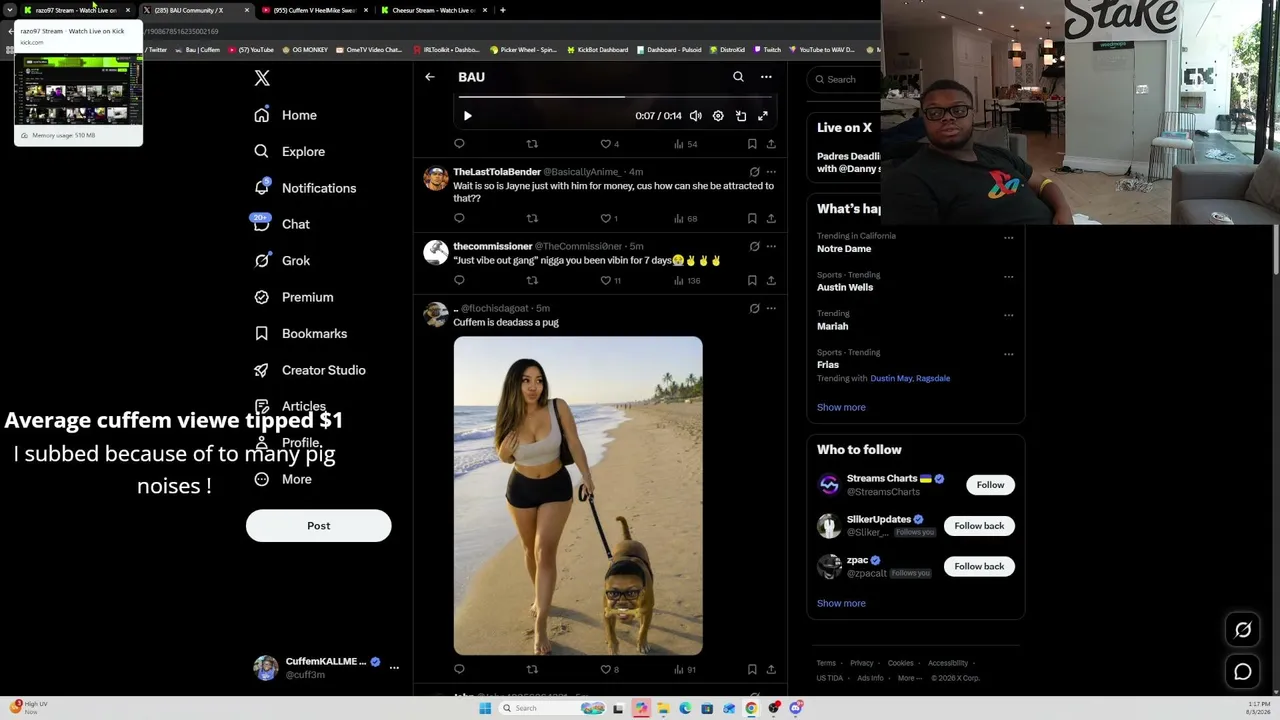The width and height of the screenshot is (1280, 720).
Task: Switch to Cuffem V HeelMike YouTube tab
Action: [x=314, y=10]
